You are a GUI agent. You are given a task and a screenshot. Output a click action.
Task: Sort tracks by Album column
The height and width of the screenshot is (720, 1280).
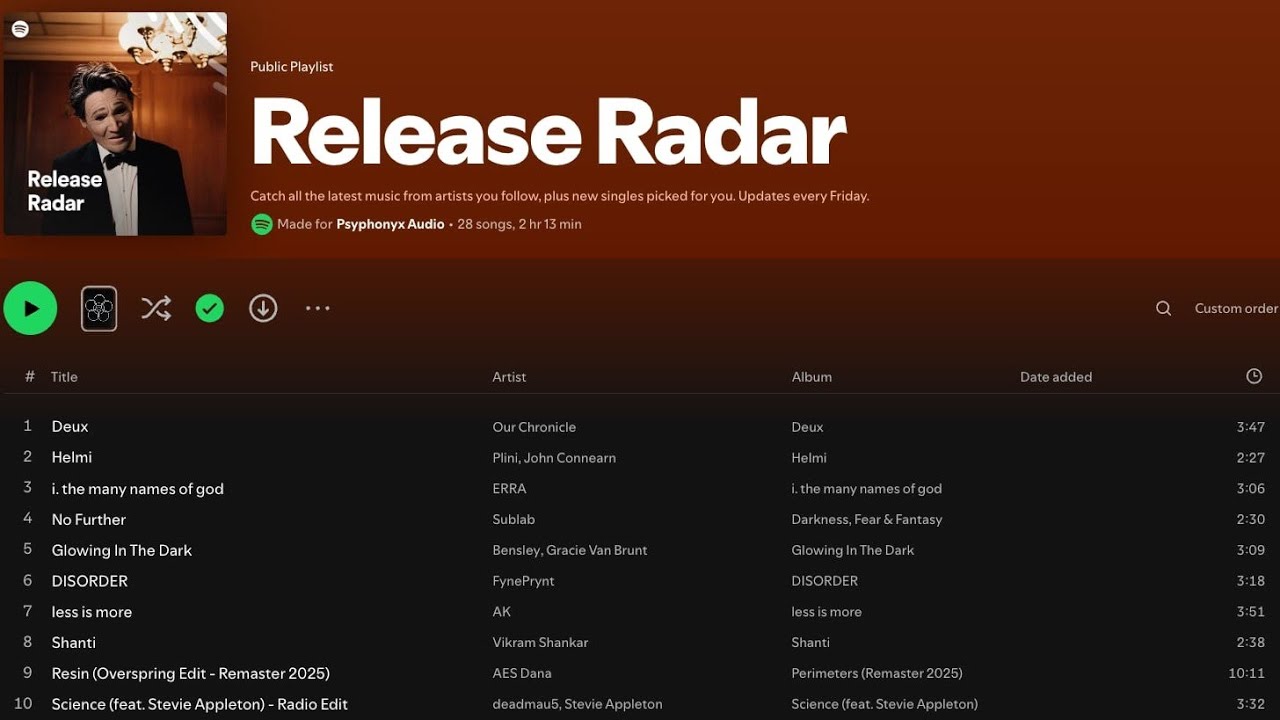click(812, 377)
